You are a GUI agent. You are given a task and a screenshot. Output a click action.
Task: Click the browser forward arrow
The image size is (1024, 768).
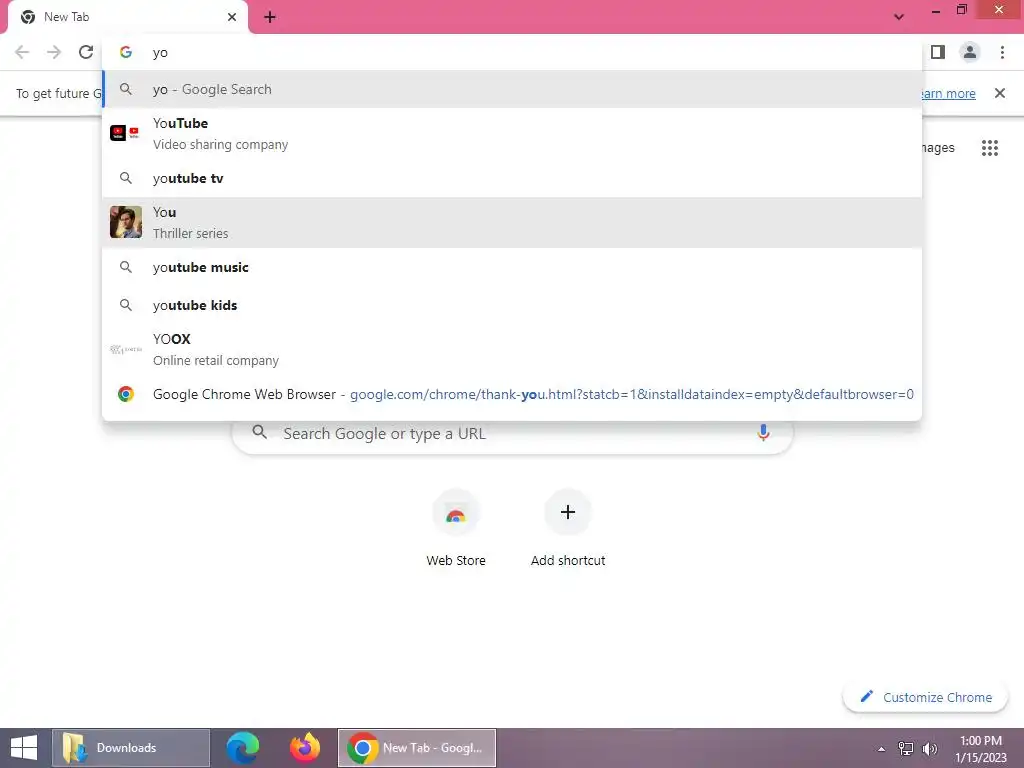[54, 52]
